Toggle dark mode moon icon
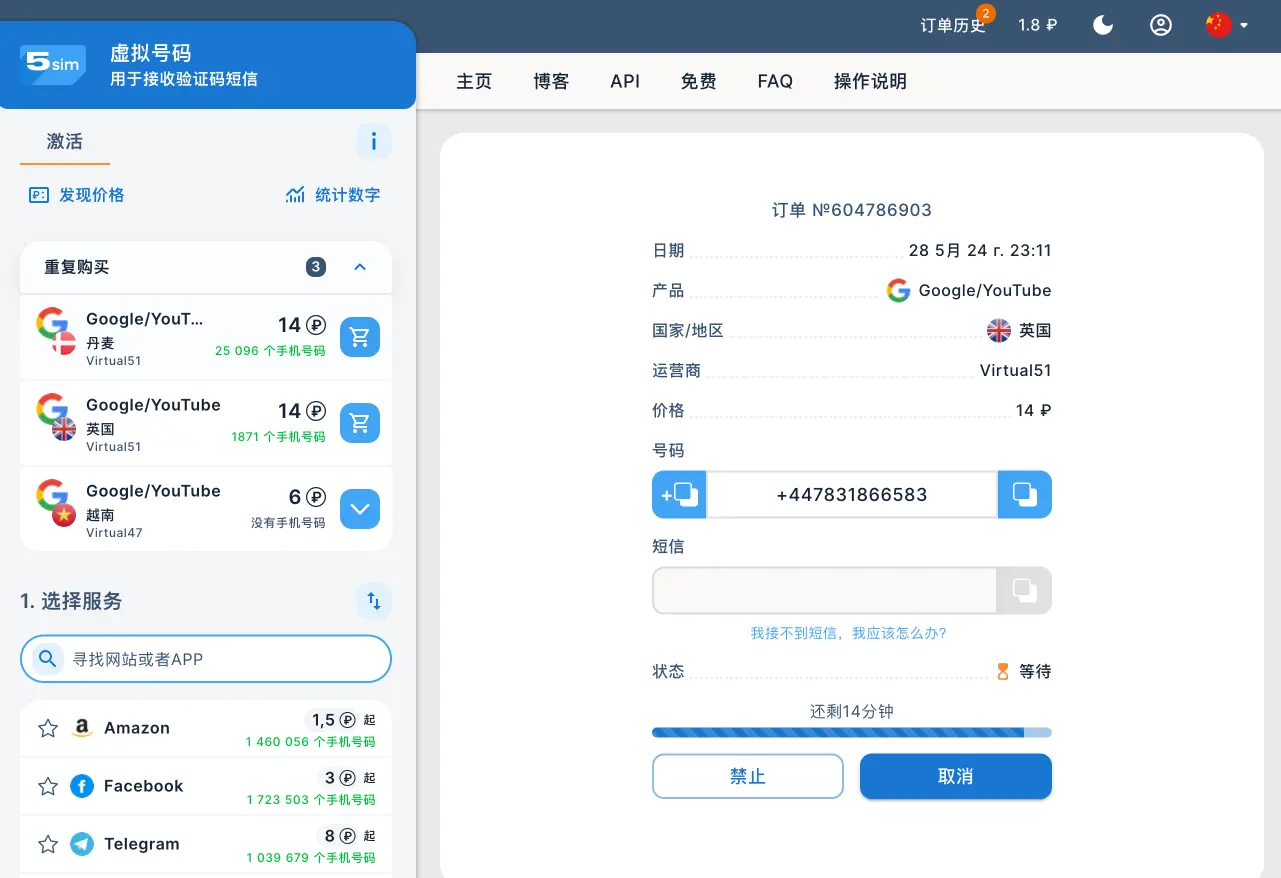 pos(1103,25)
